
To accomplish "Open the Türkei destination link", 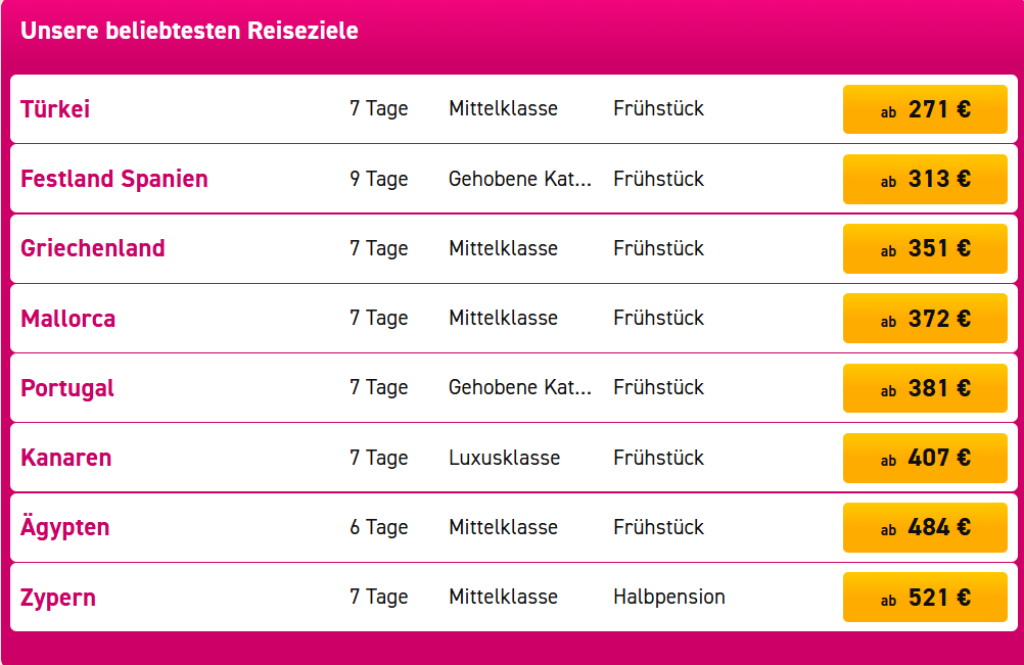I will [x=55, y=109].
